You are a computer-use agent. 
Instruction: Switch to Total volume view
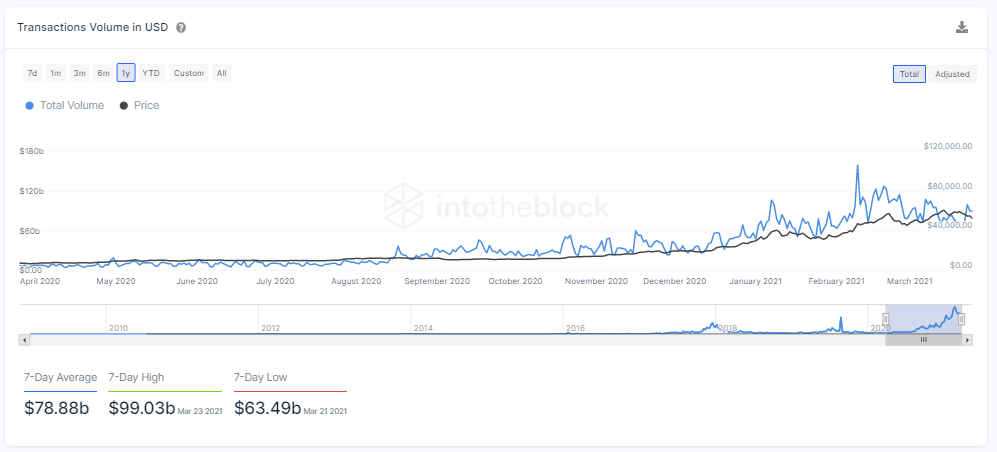click(908, 74)
